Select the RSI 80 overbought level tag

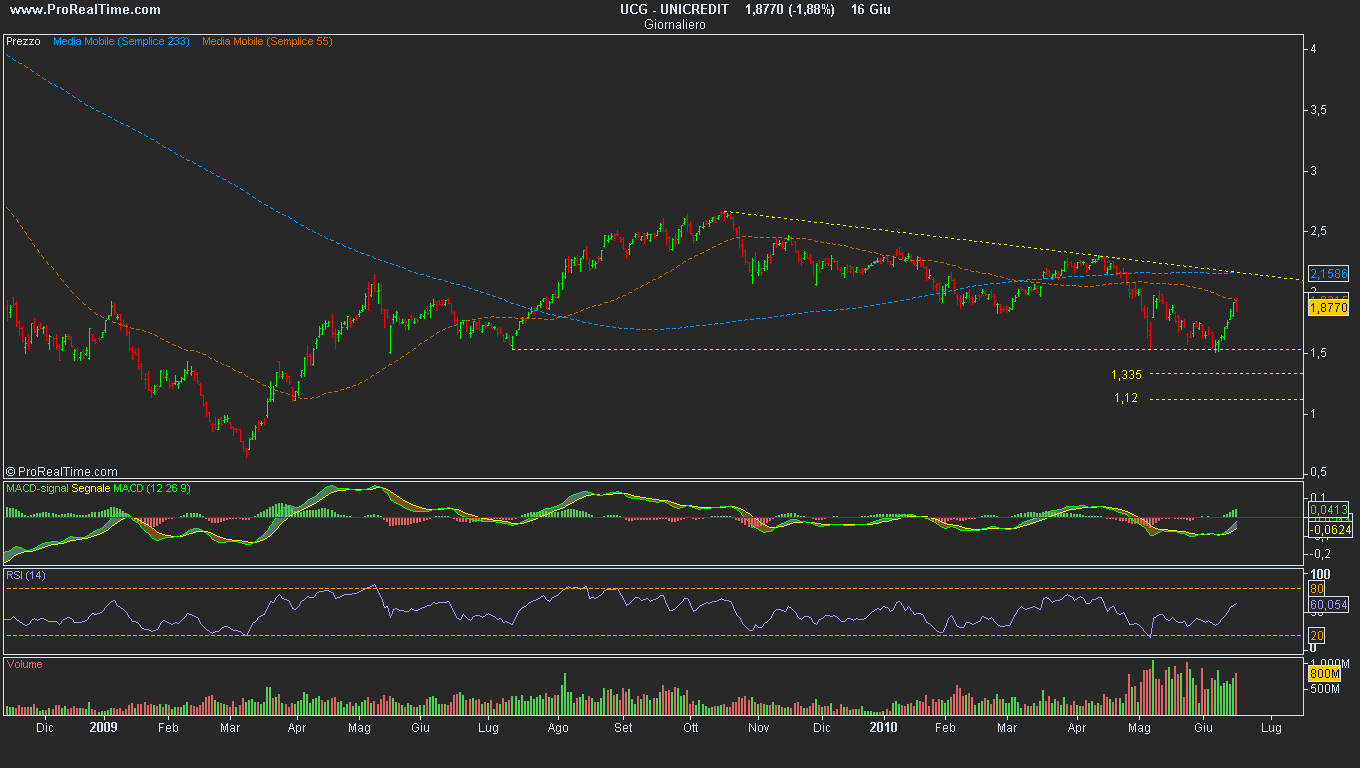tap(1316, 589)
